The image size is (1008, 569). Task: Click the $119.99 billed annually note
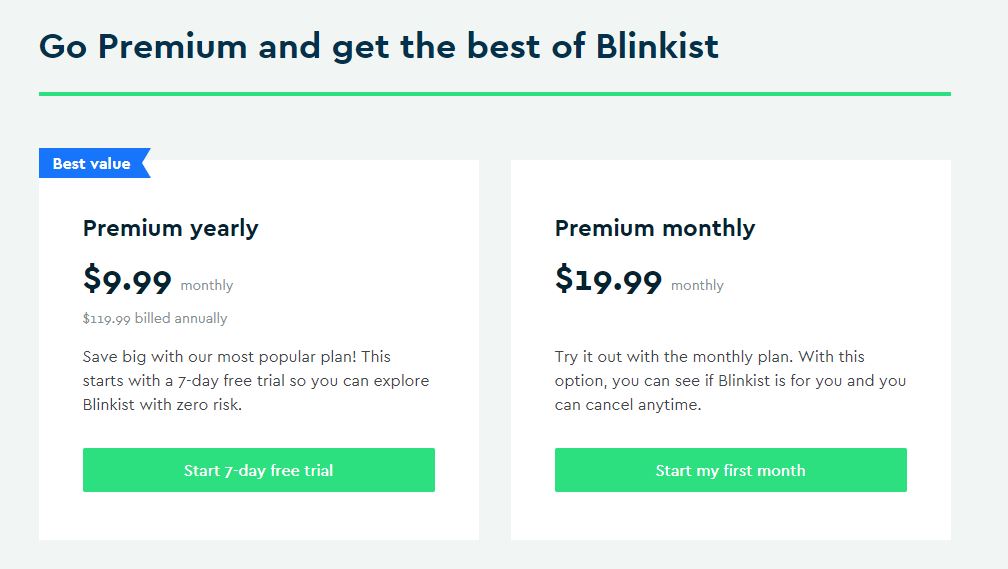pyautogui.click(x=155, y=318)
